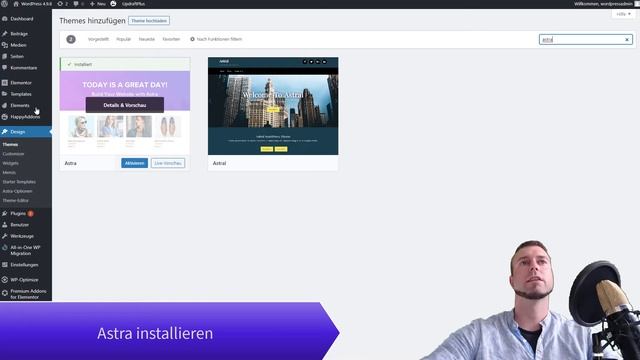Open Einstellungen settings icon in sidebar
The width and height of the screenshot is (640, 360).
(4, 265)
